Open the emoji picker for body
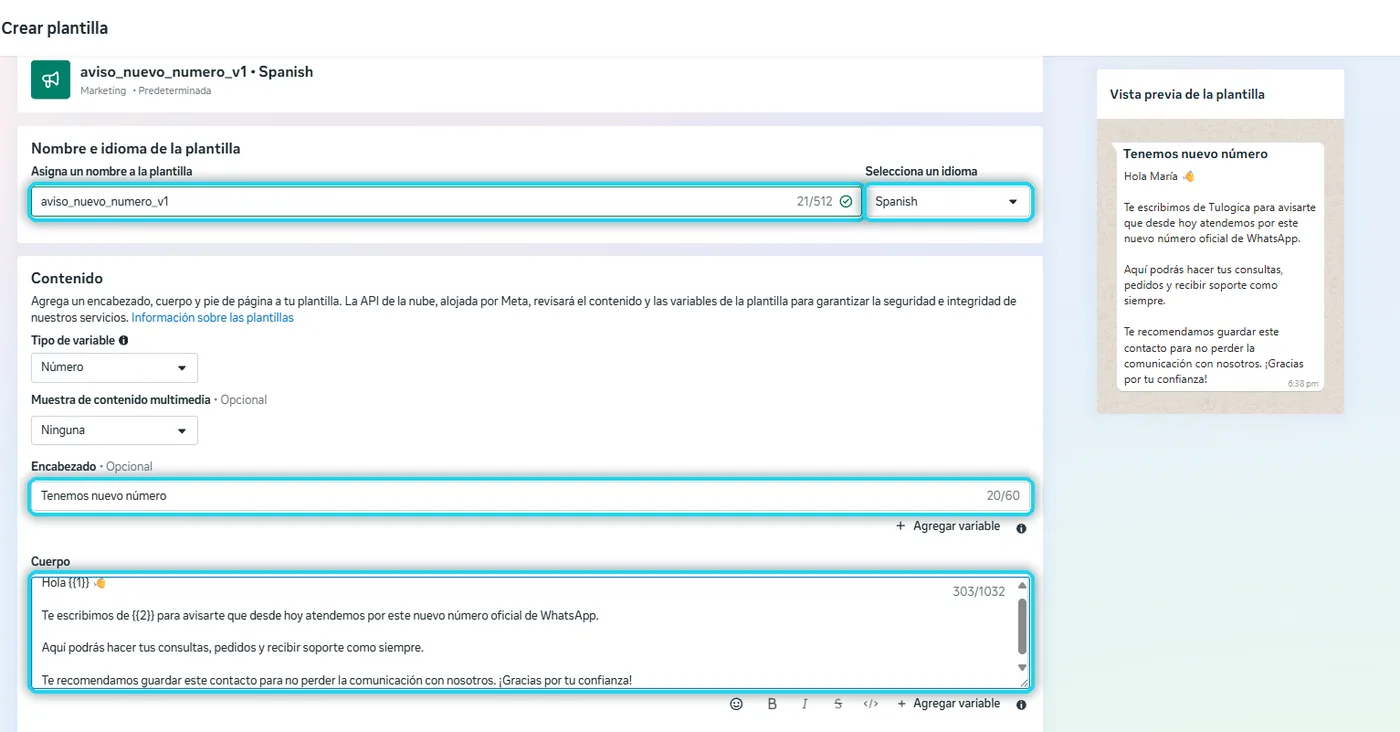1400x732 pixels. pos(737,704)
